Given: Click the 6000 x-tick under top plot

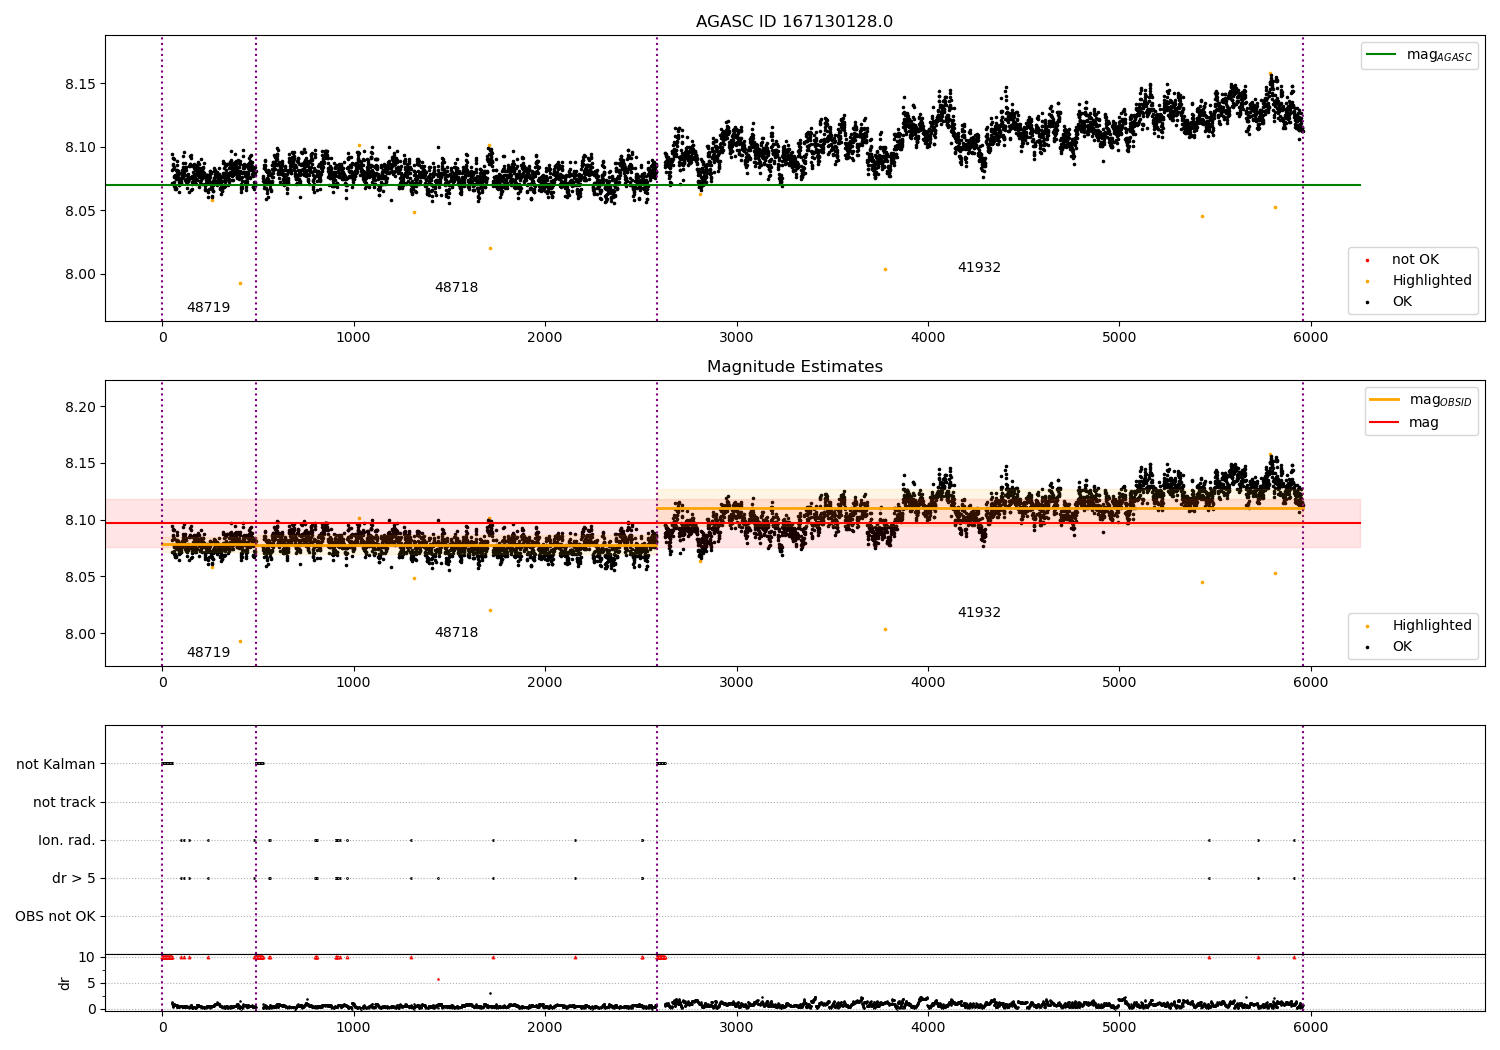Looking at the screenshot, I should pyautogui.click(x=1311, y=338).
